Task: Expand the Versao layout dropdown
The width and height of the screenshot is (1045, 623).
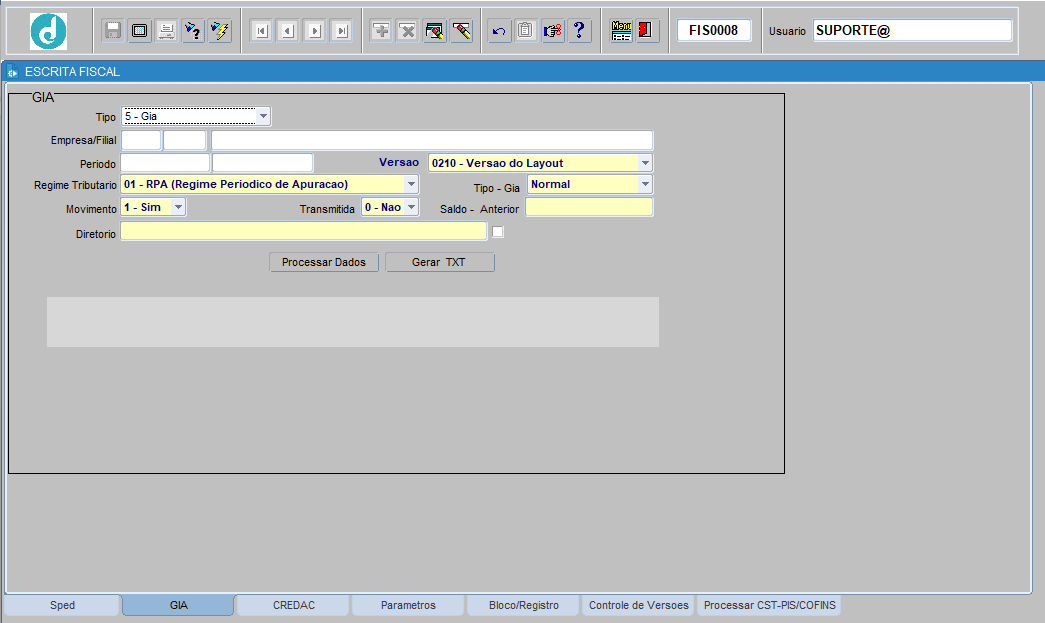Action: (645, 163)
